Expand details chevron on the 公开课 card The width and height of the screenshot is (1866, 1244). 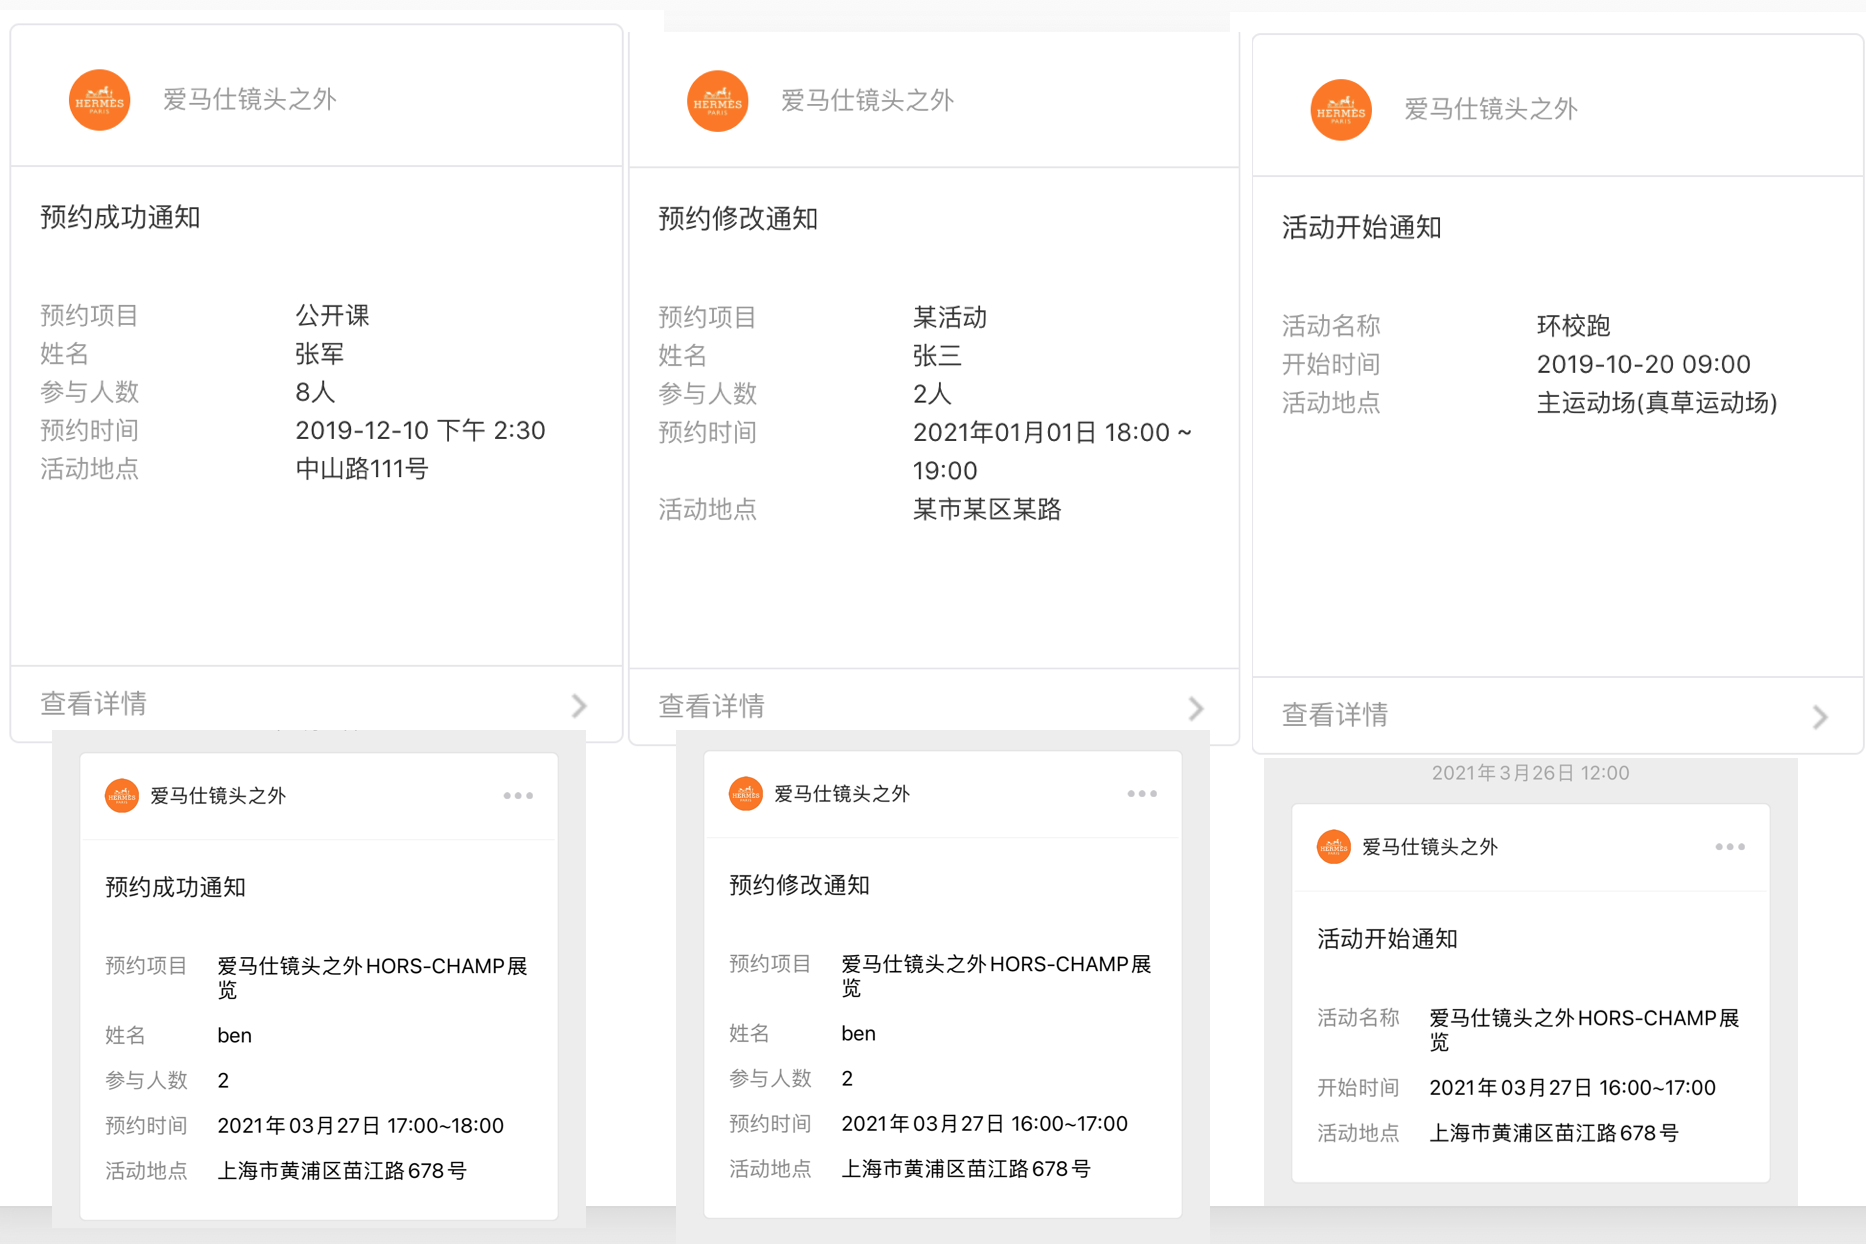[x=579, y=705]
